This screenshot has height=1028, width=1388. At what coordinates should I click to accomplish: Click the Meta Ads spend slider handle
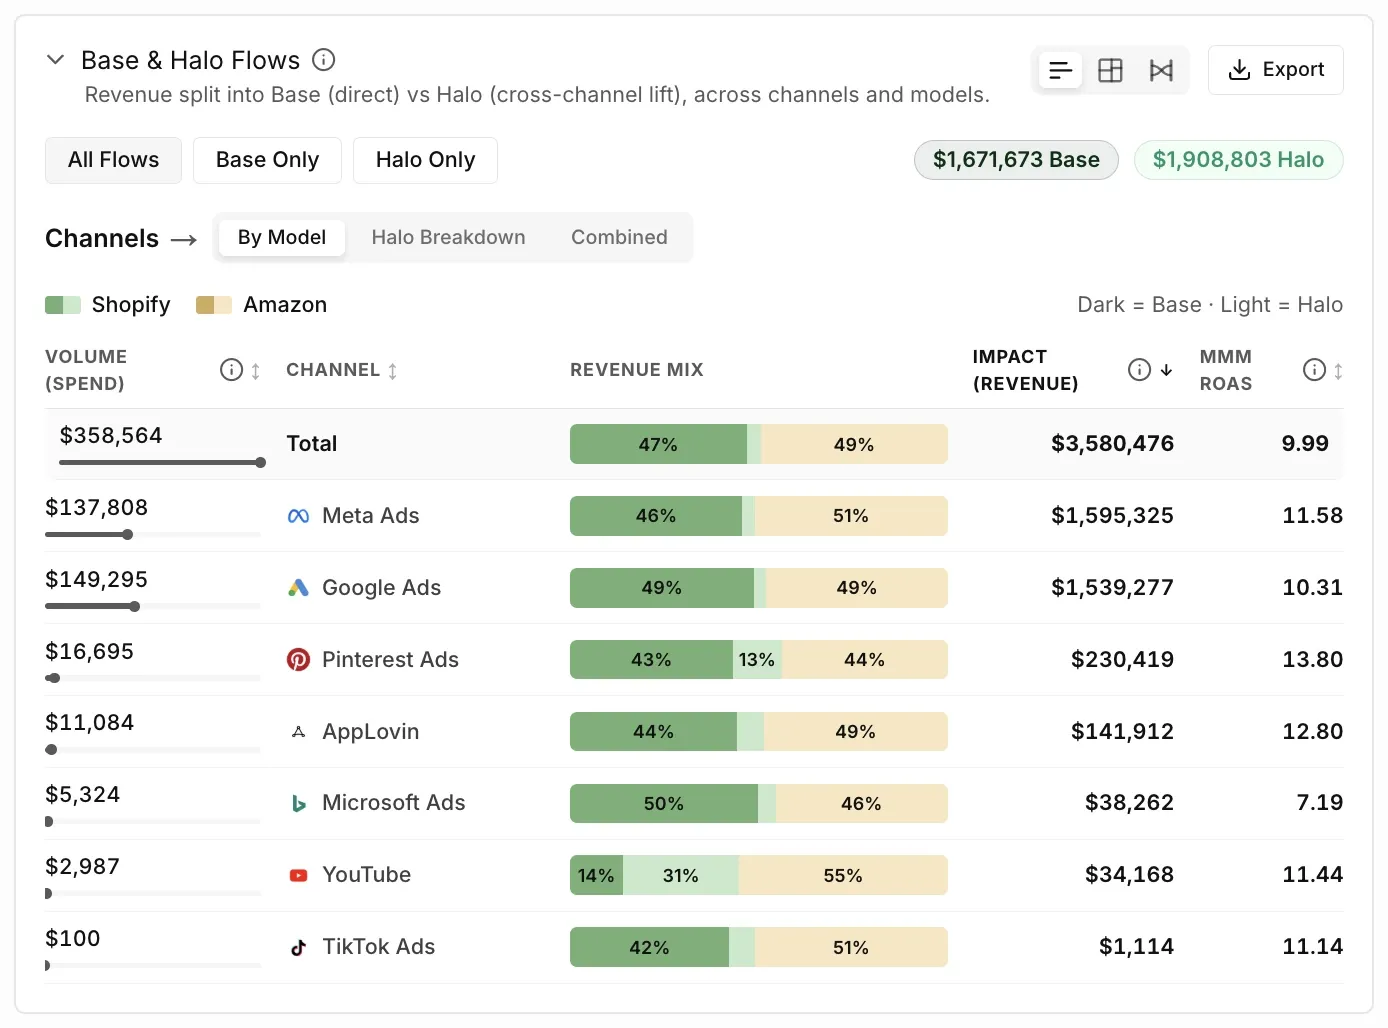127,535
